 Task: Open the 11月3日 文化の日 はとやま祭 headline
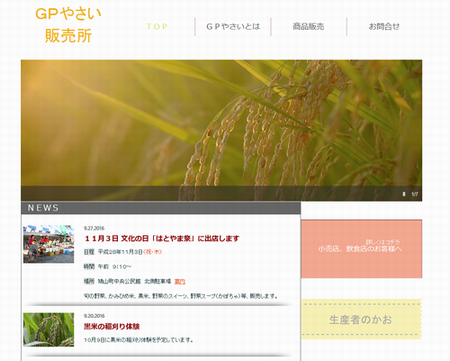(x=162, y=239)
